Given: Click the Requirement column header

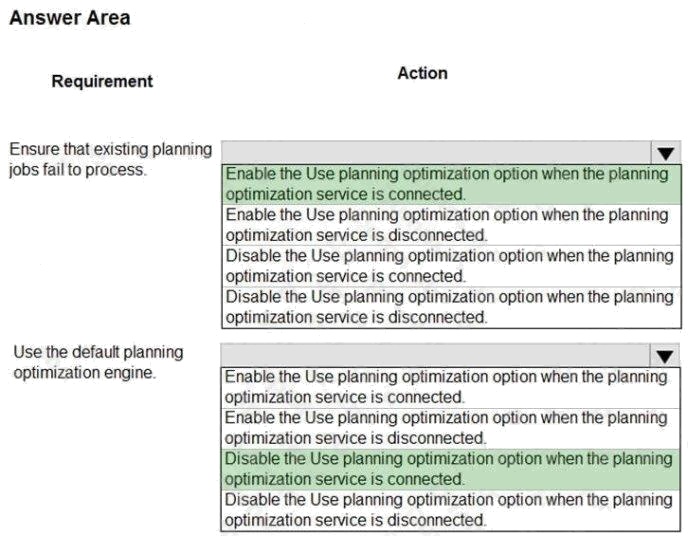Looking at the screenshot, I should pyautogui.click(x=102, y=81).
